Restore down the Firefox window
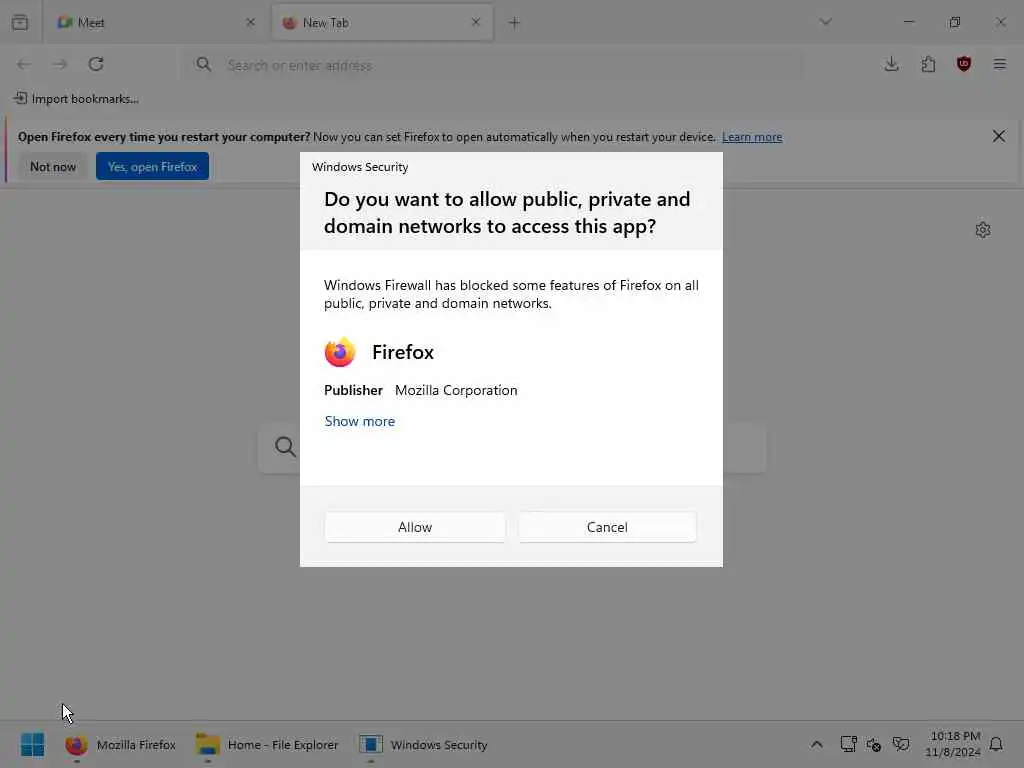This screenshot has height=768, width=1024. [x=955, y=22]
